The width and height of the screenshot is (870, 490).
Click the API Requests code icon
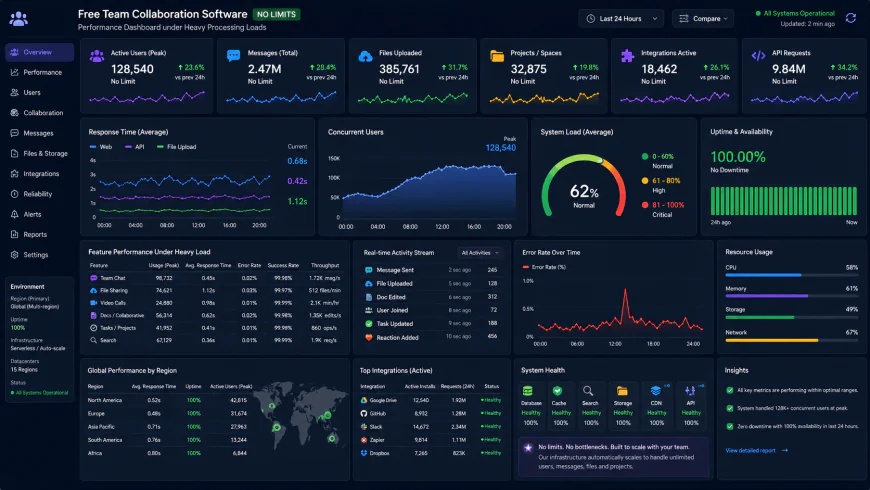point(758,55)
